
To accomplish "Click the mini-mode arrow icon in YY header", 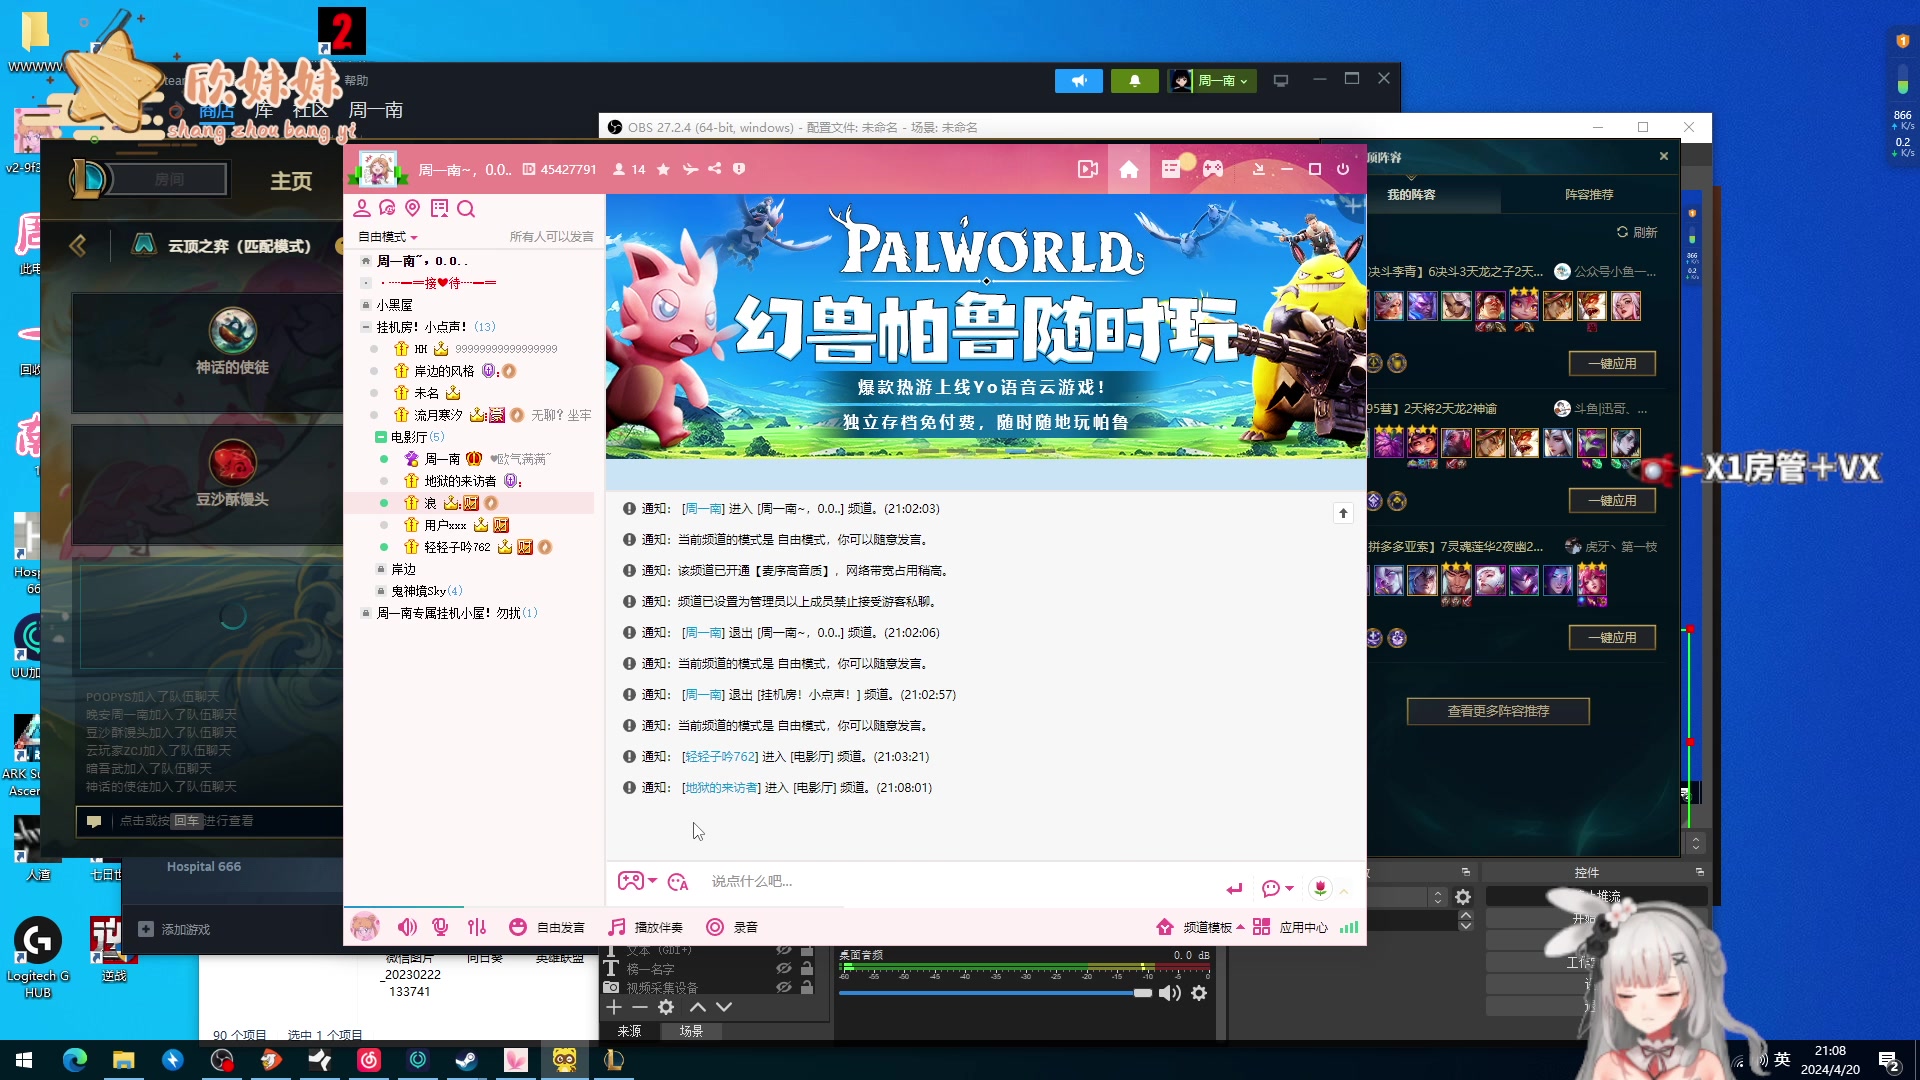I will (1259, 169).
